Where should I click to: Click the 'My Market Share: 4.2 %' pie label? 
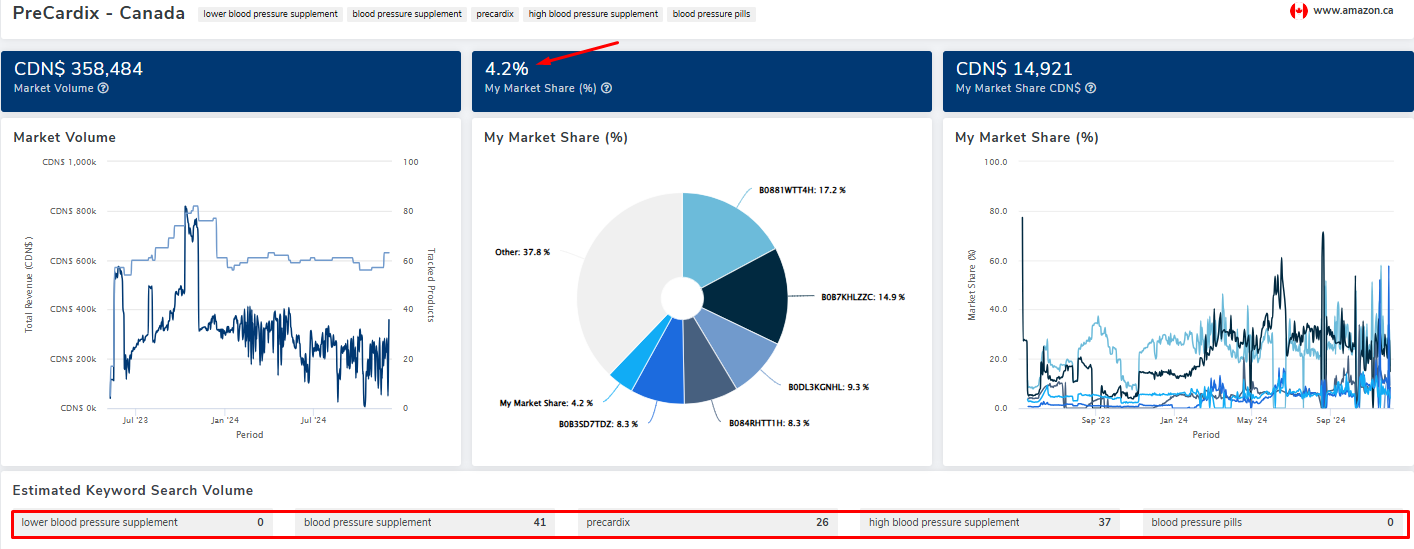[x=546, y=403]
